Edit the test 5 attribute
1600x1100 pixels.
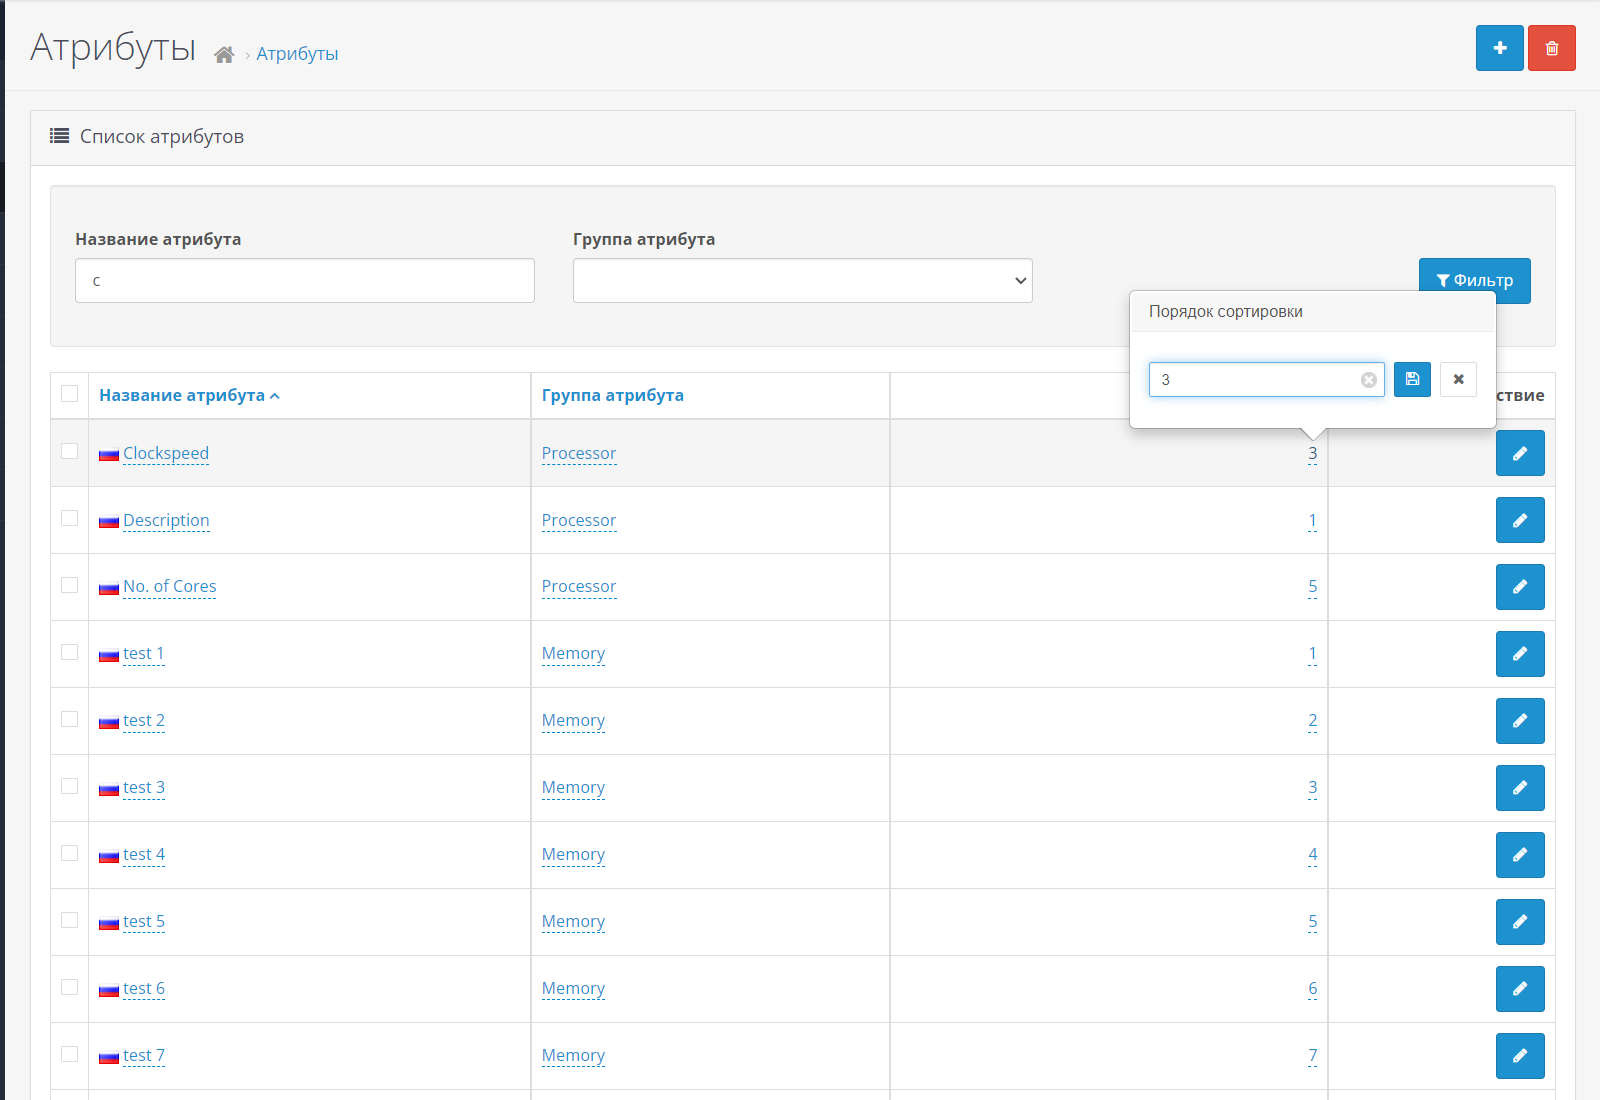[x=1520, y=922]
